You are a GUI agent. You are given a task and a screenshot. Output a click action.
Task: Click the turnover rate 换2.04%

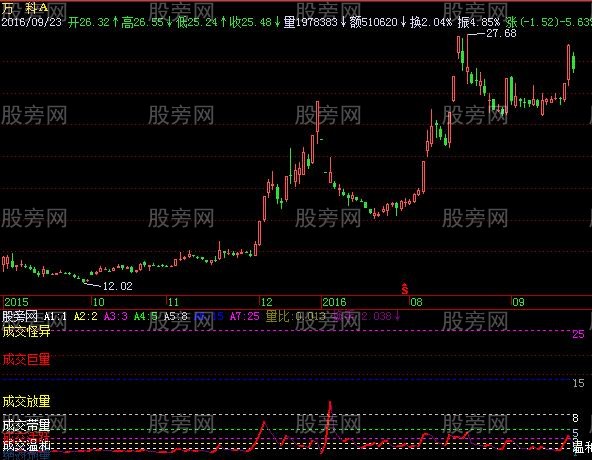[x=431, y=22]
